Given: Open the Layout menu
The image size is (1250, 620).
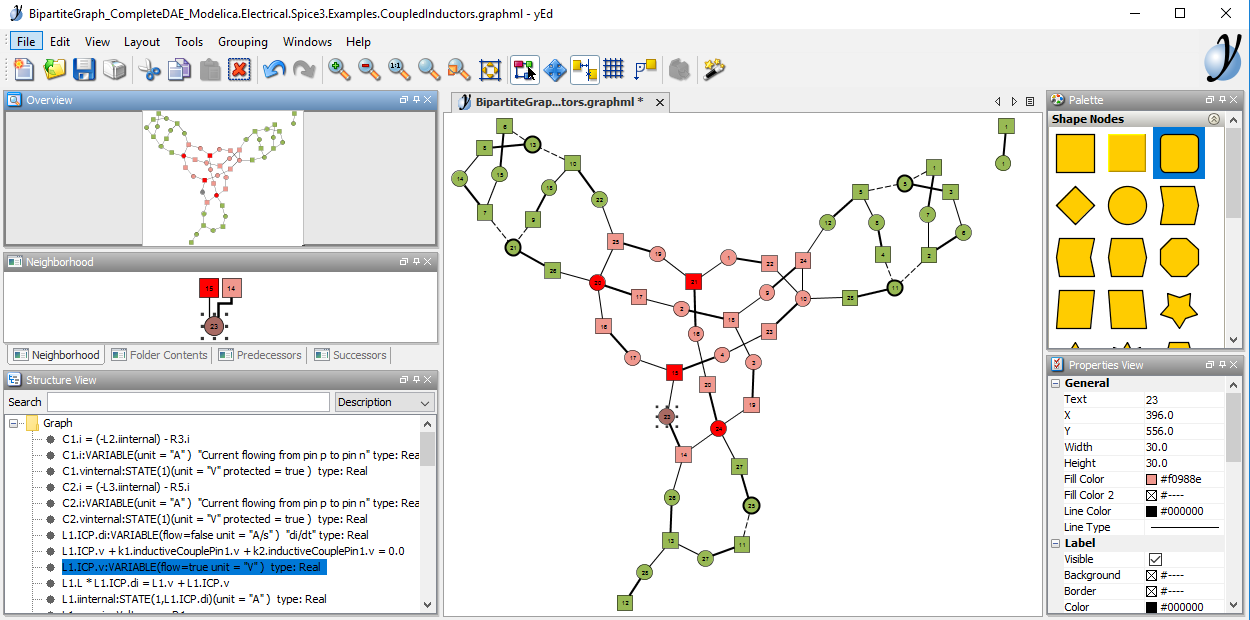Looking at the screenshot, I should click(141, 41).
